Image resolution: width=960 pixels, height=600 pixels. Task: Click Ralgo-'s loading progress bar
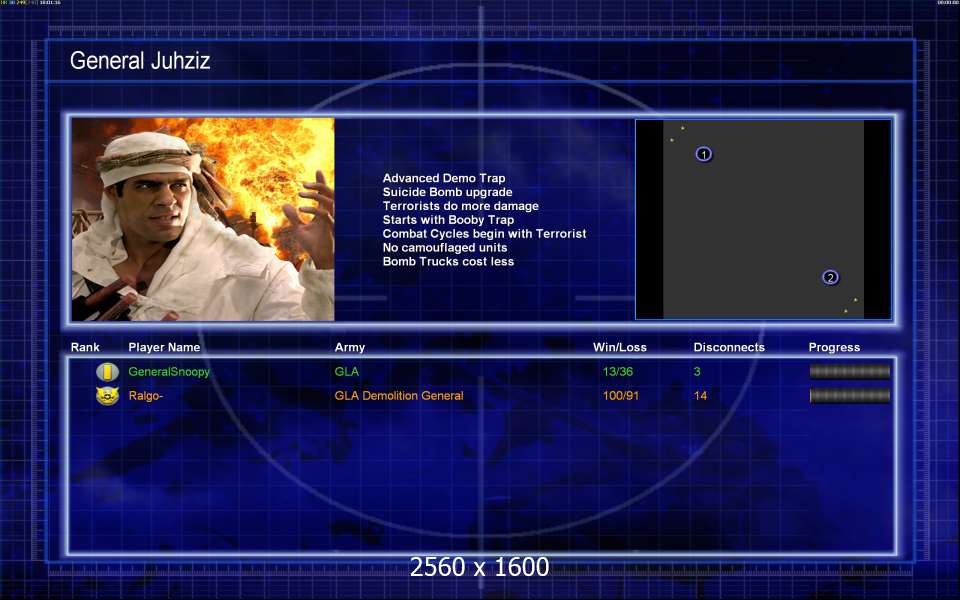click(x=850, y=396)
